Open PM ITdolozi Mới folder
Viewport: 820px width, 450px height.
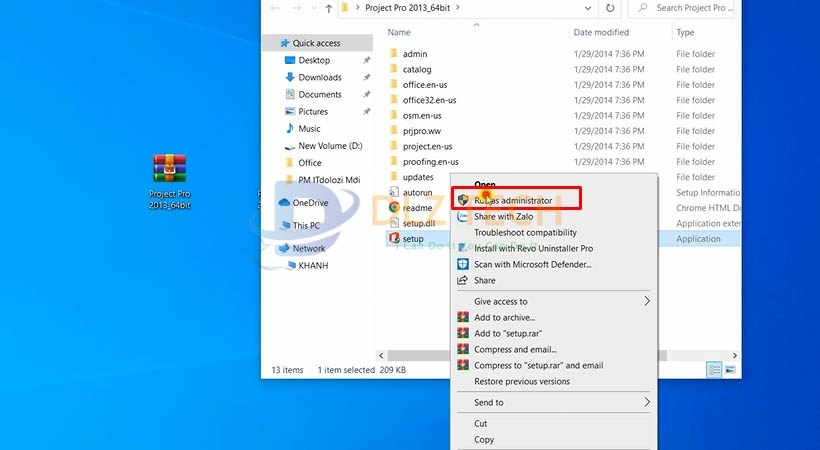pos(329,180)
